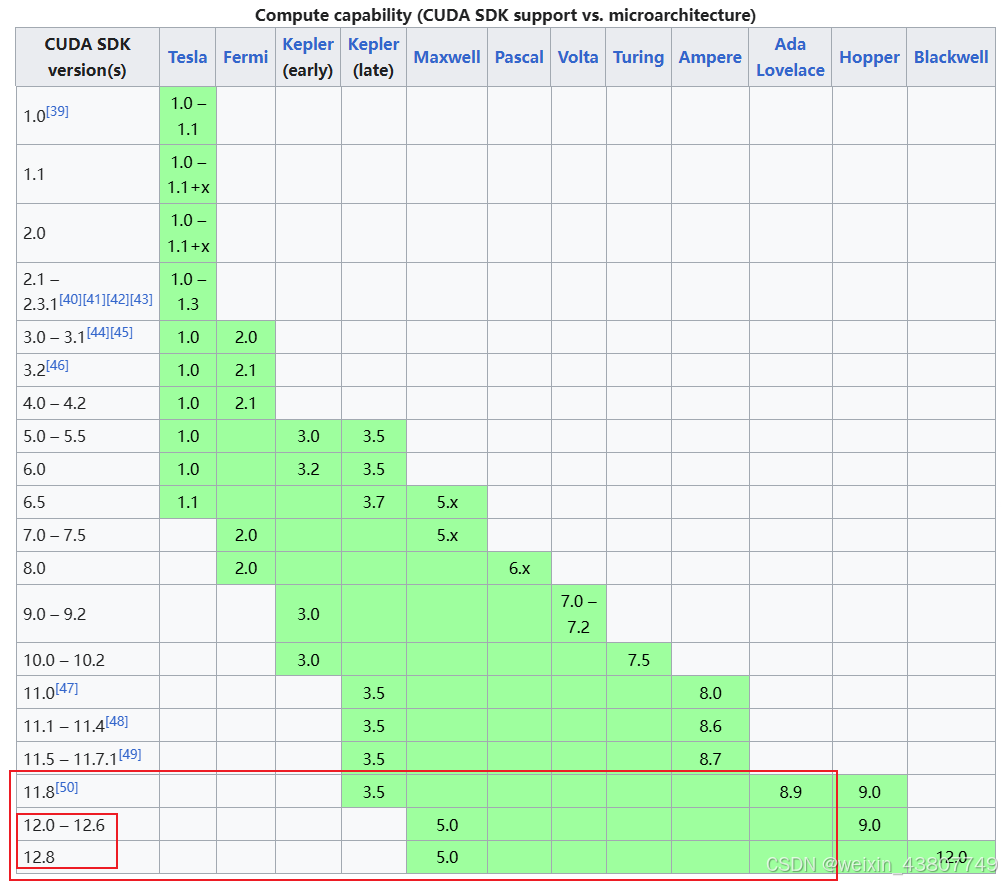Open citation [50] next to SDK 11.8
Image resolution: width=1002 pixels, height=883 pixels.
[x=67, y=787]
